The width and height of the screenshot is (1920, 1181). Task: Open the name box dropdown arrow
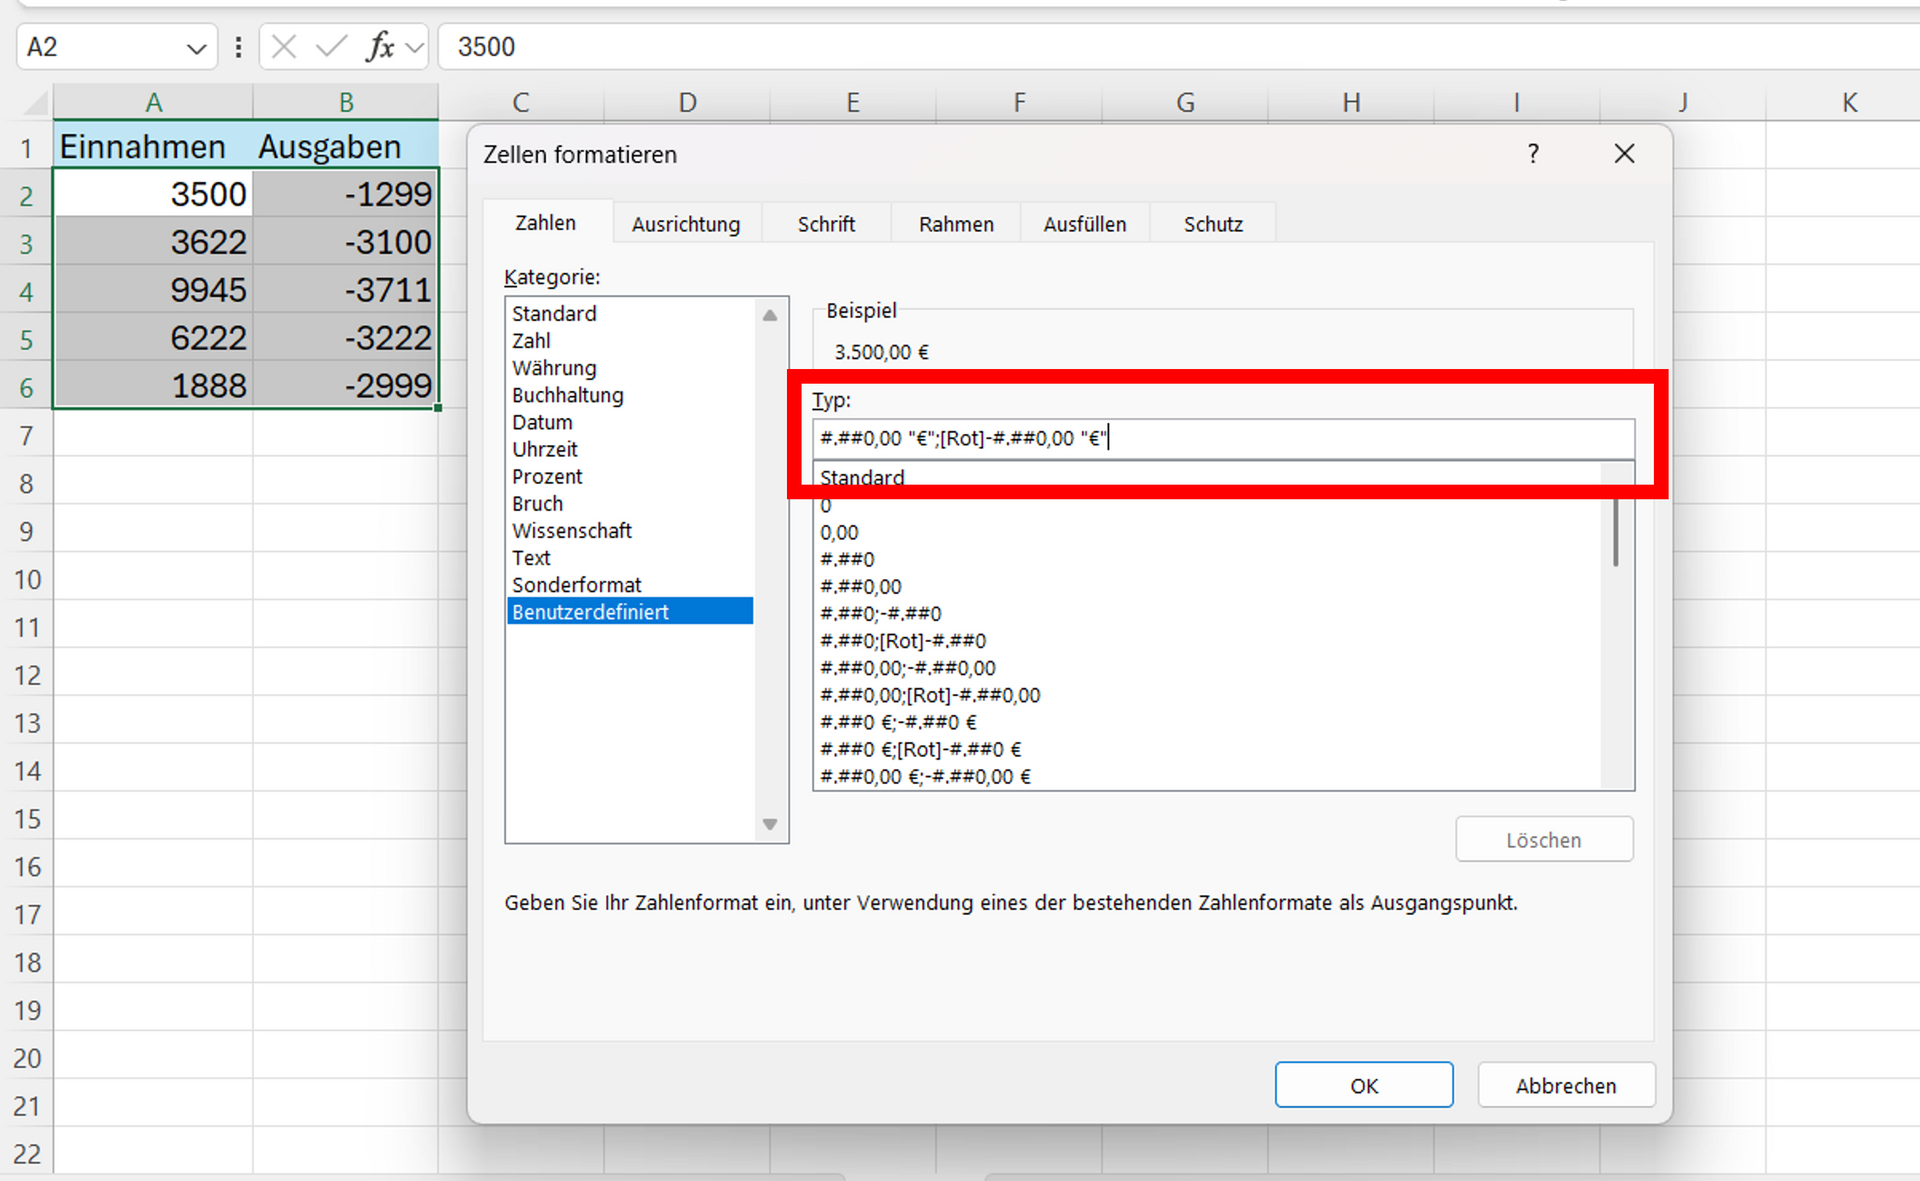pyautogui.click(x=196, y=47)
